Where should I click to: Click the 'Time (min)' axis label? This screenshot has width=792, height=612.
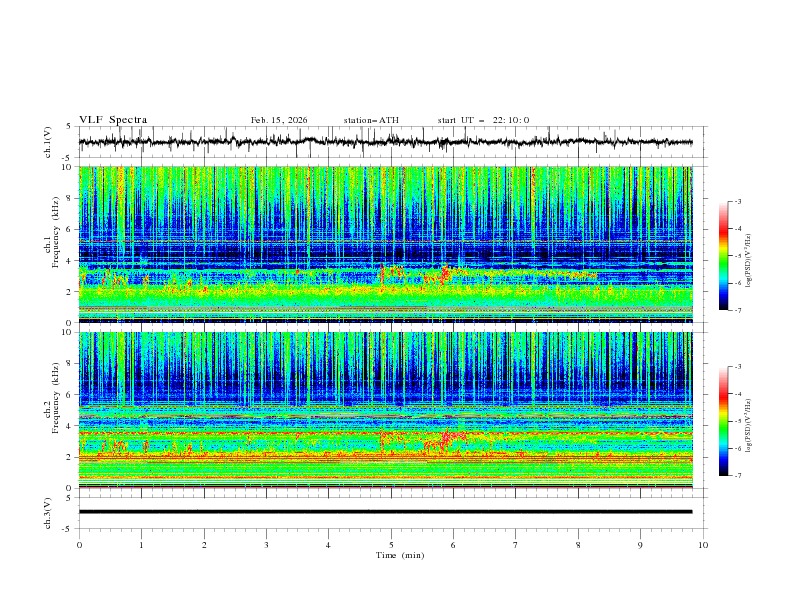click(x=400, y=555)
